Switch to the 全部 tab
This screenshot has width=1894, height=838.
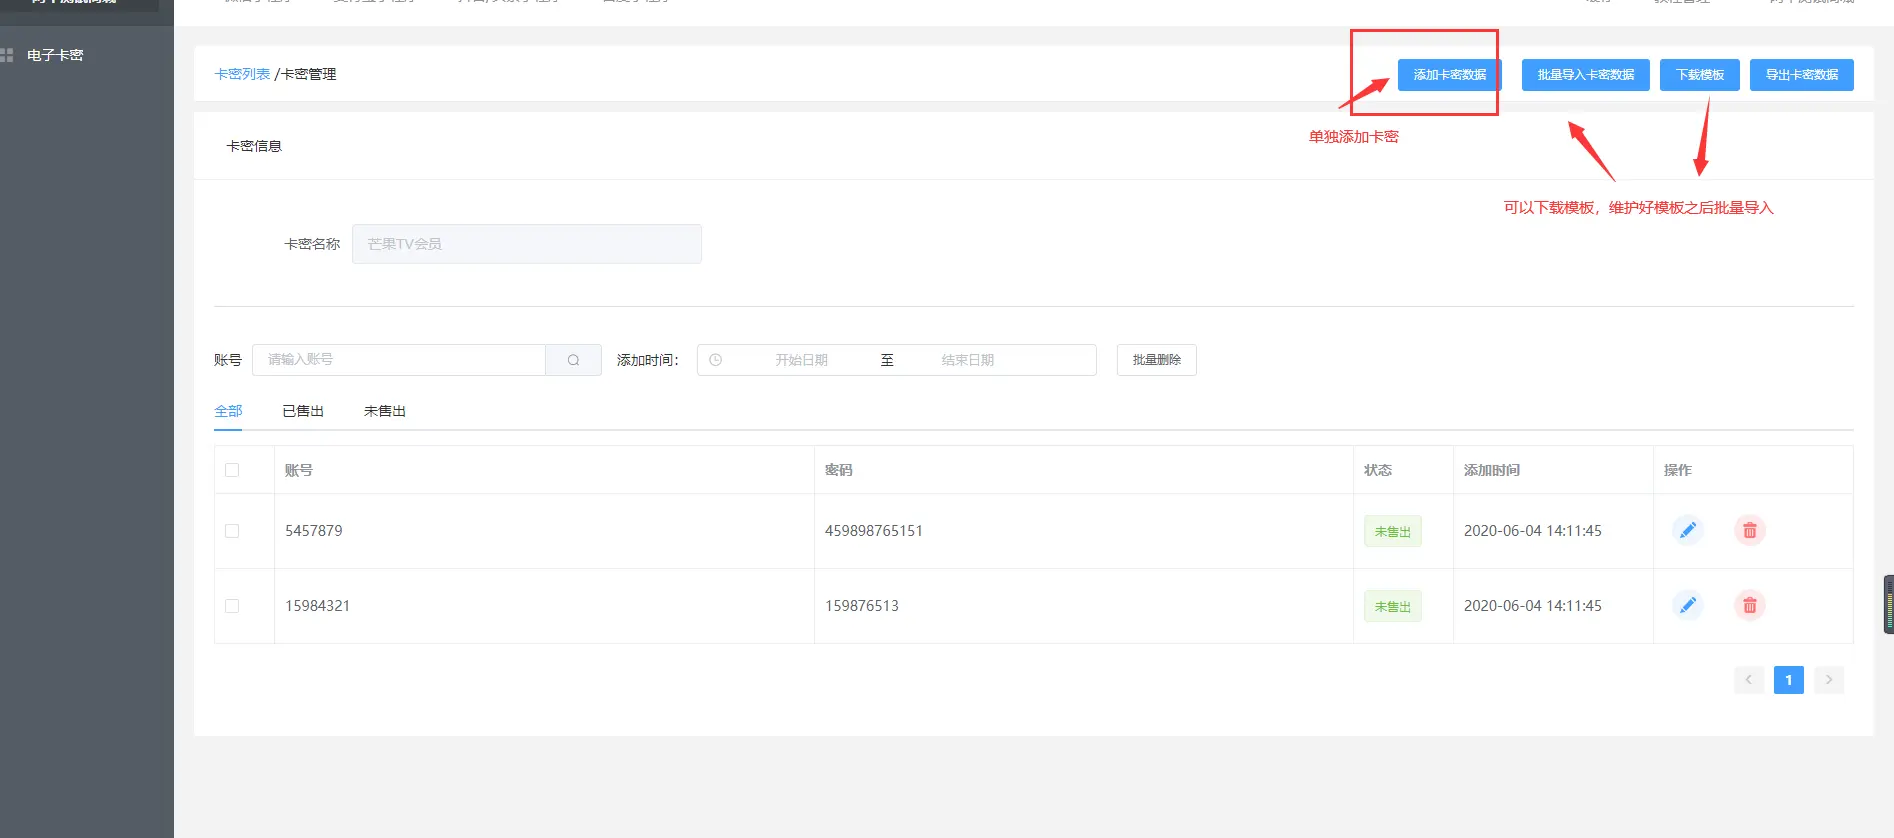pos(228,411)
